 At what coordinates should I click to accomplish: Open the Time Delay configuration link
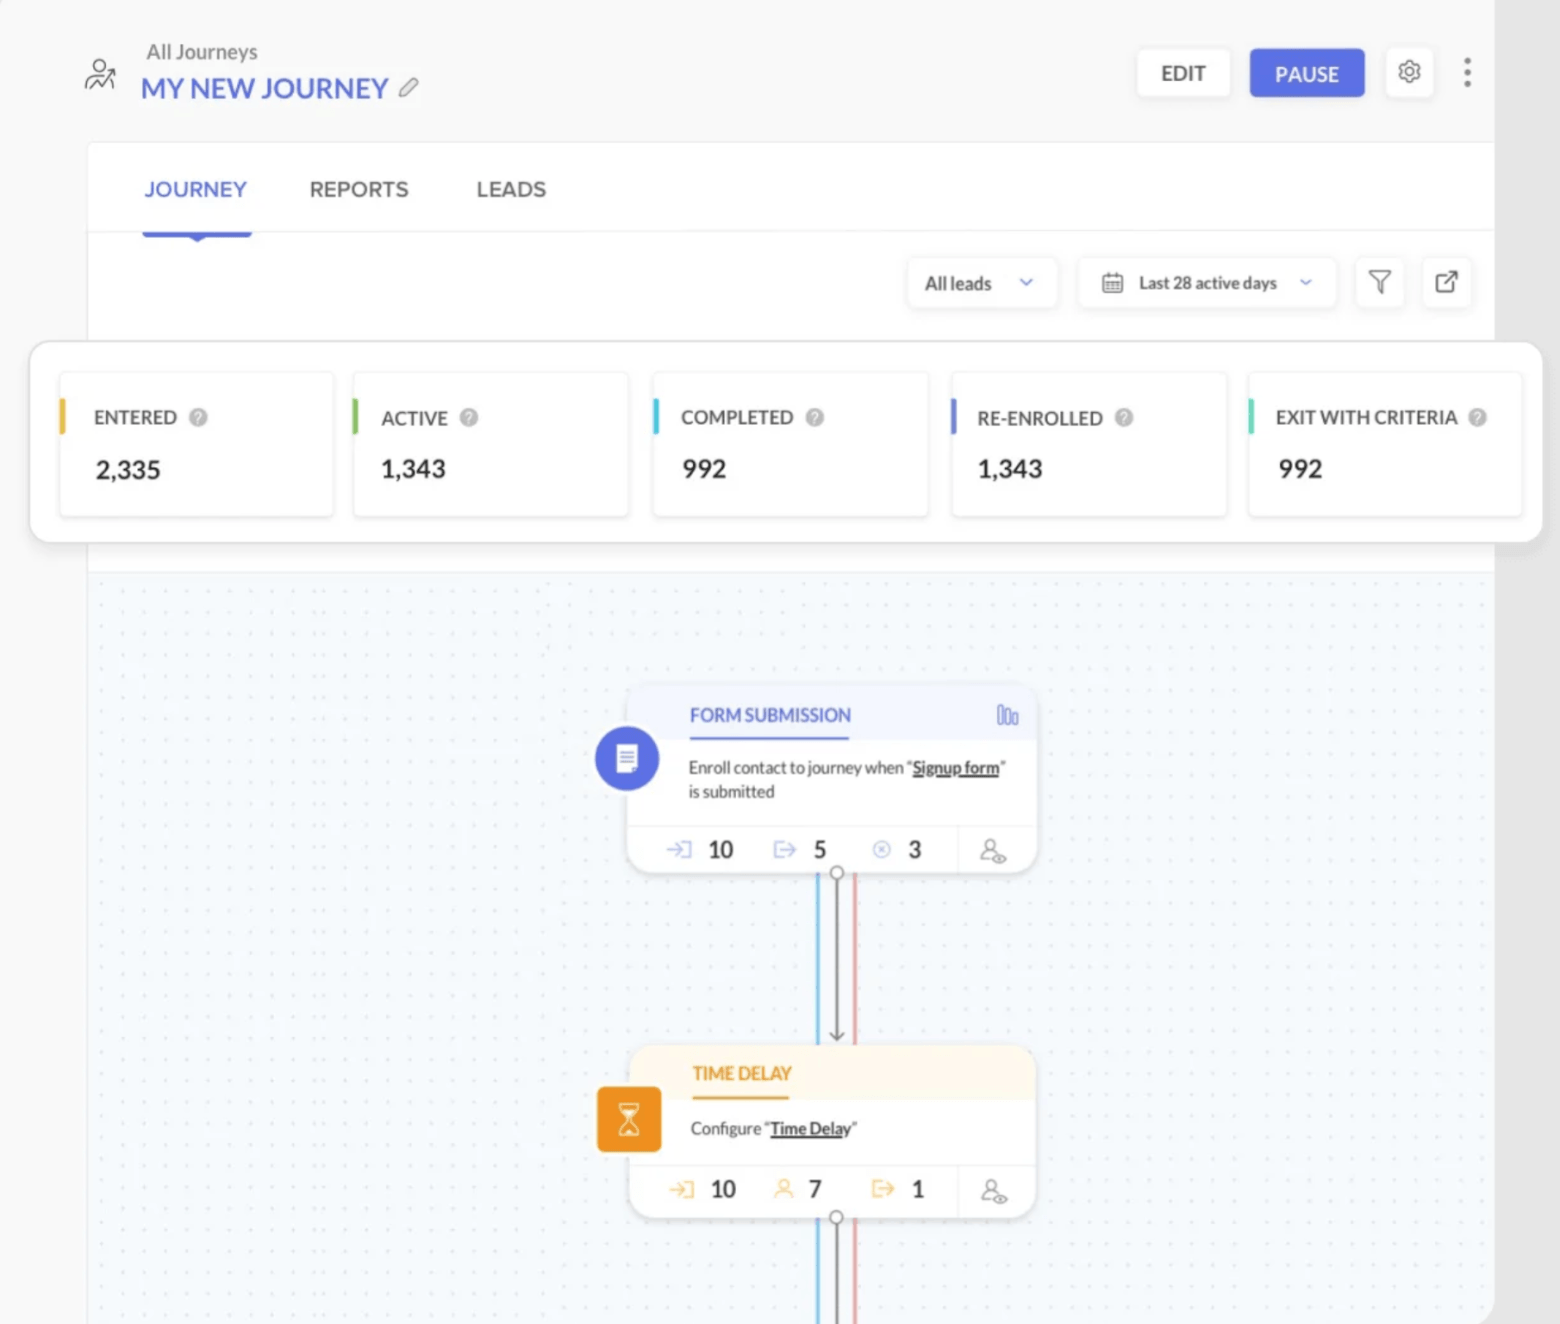[x=811, y=1128]
